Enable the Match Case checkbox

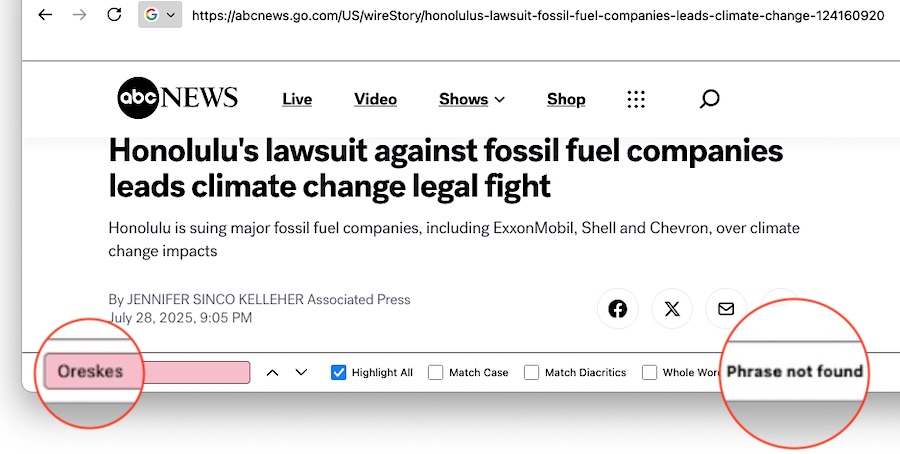tap(436, 373)
